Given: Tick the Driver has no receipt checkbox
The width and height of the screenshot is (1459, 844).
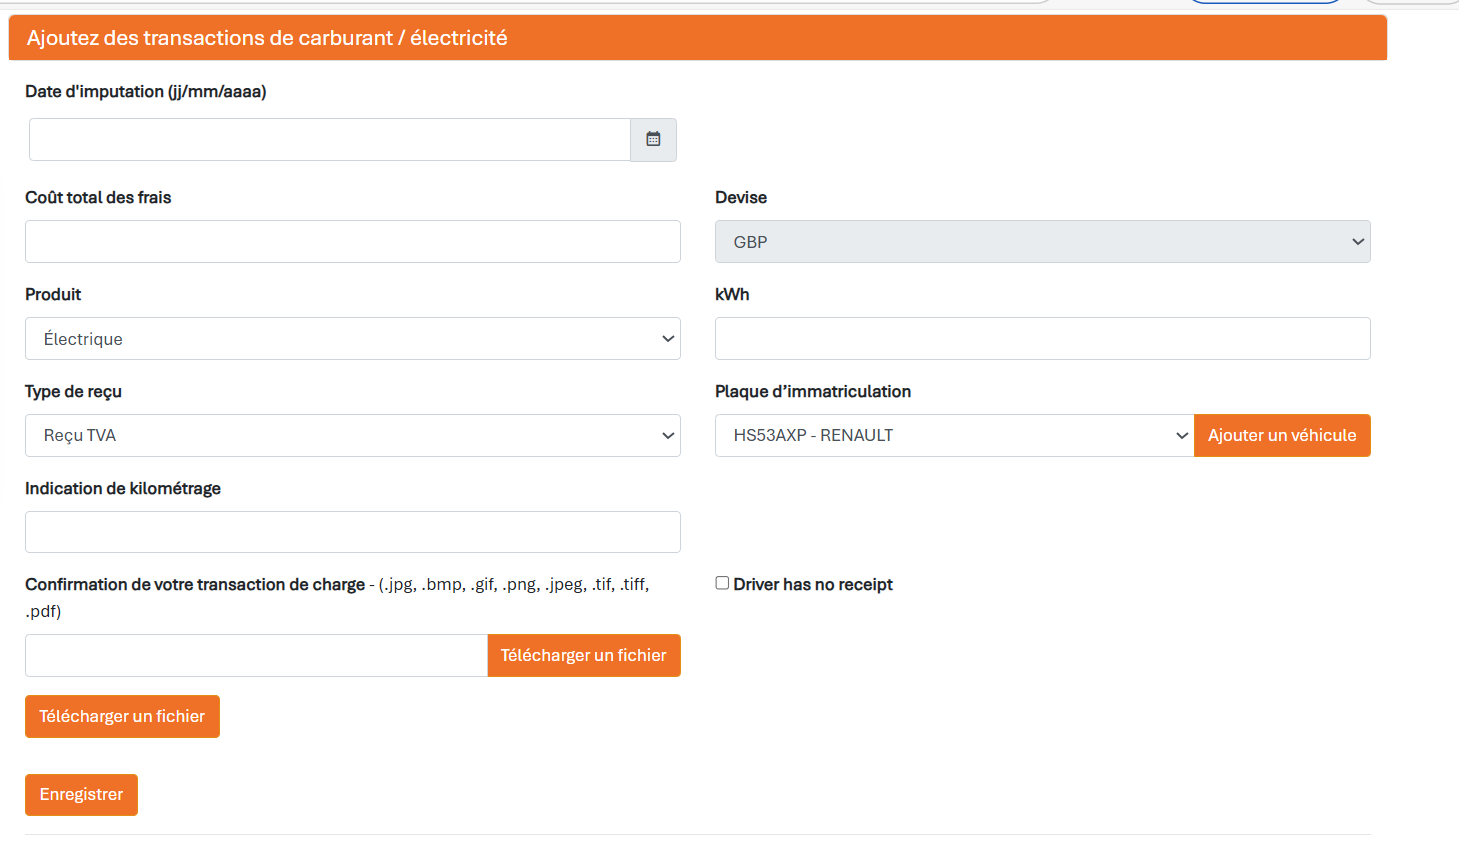Looking at the screenshot, I should 722,583.
